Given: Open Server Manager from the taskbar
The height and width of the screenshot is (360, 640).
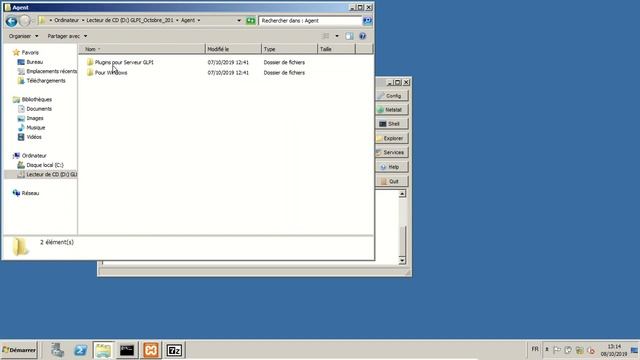Looking at the screenshot, I should pos(57,350).
